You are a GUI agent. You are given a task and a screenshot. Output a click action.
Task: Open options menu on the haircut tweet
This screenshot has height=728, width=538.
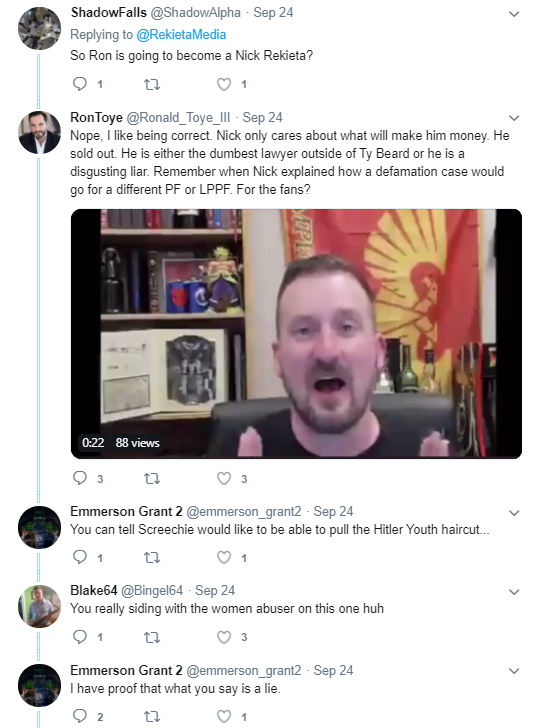(514, 513)
